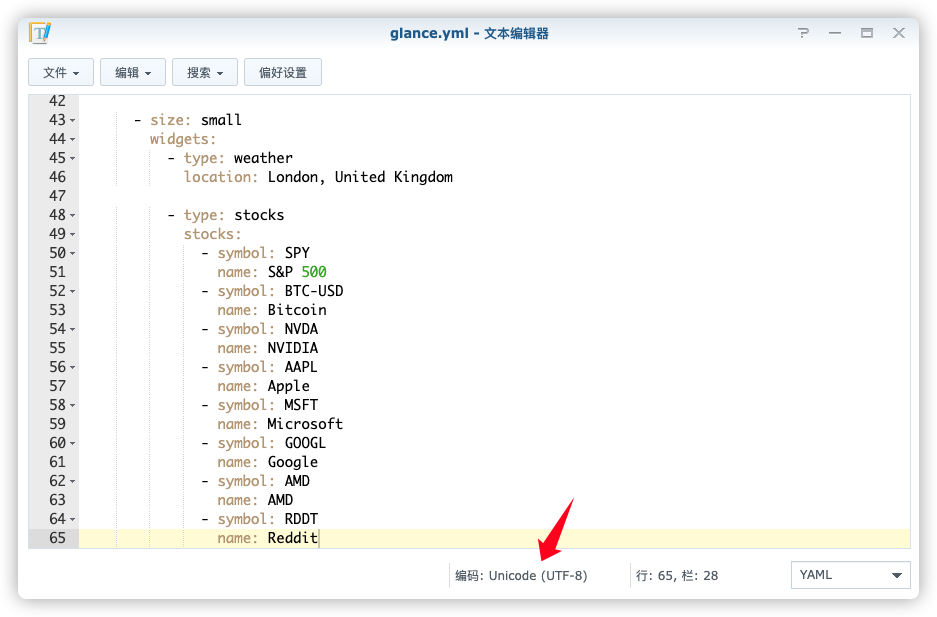Click the value 'weather'

[263, 158]
